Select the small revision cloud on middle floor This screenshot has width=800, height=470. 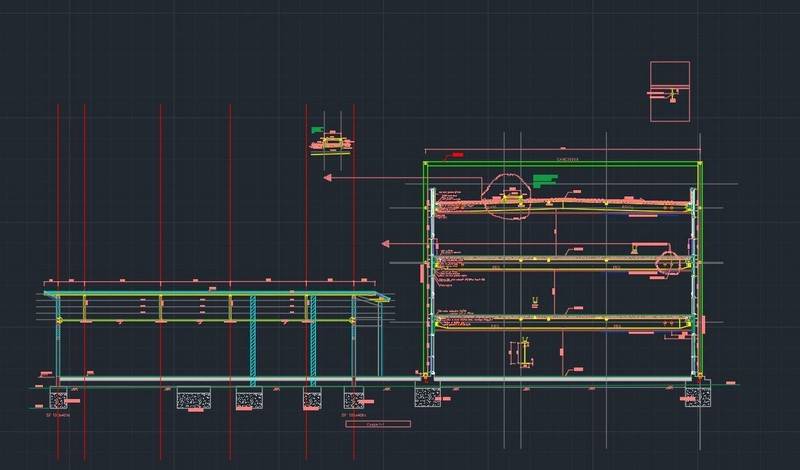click(x=668, y=262)
